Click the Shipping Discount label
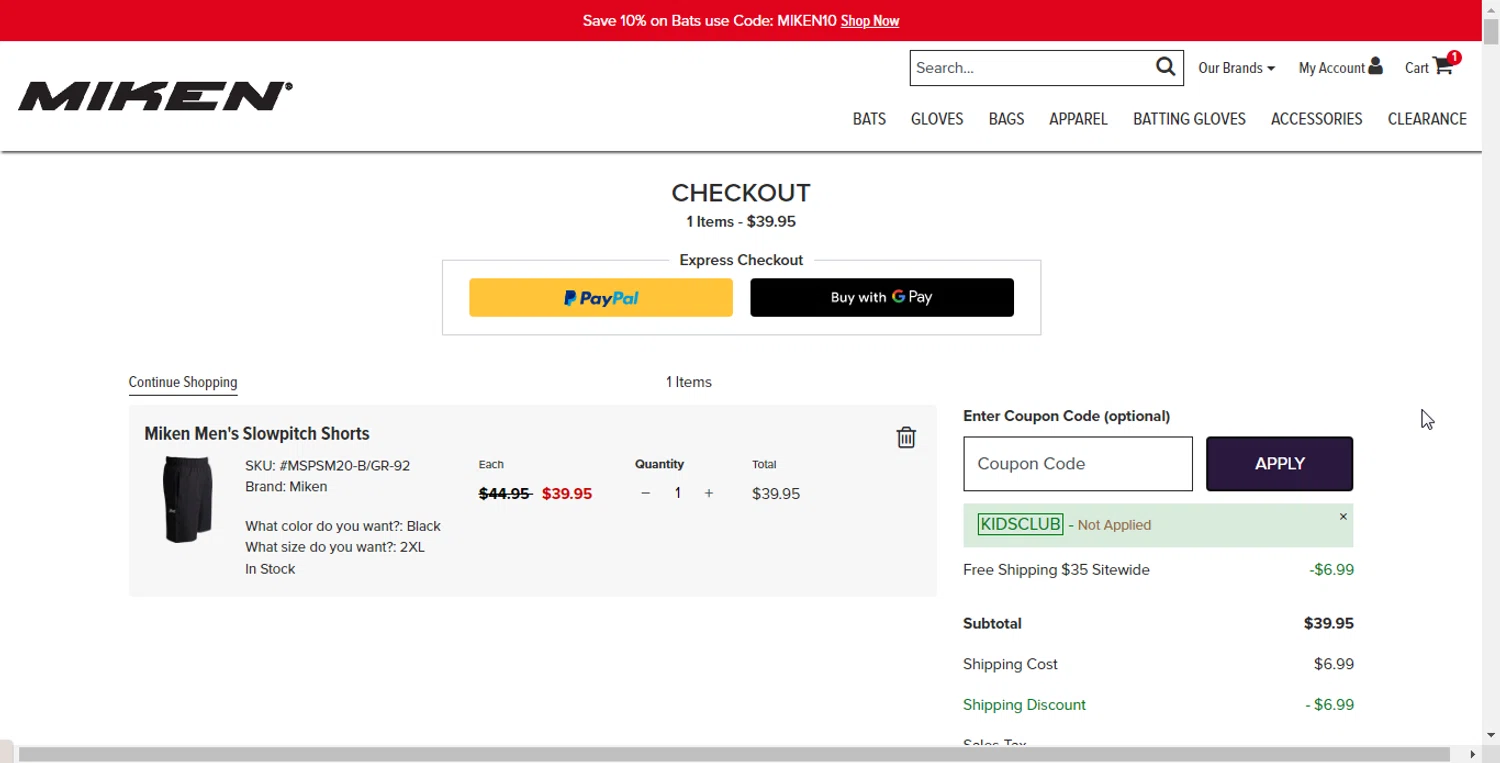1500x763 pixels. pos(1024,705)
